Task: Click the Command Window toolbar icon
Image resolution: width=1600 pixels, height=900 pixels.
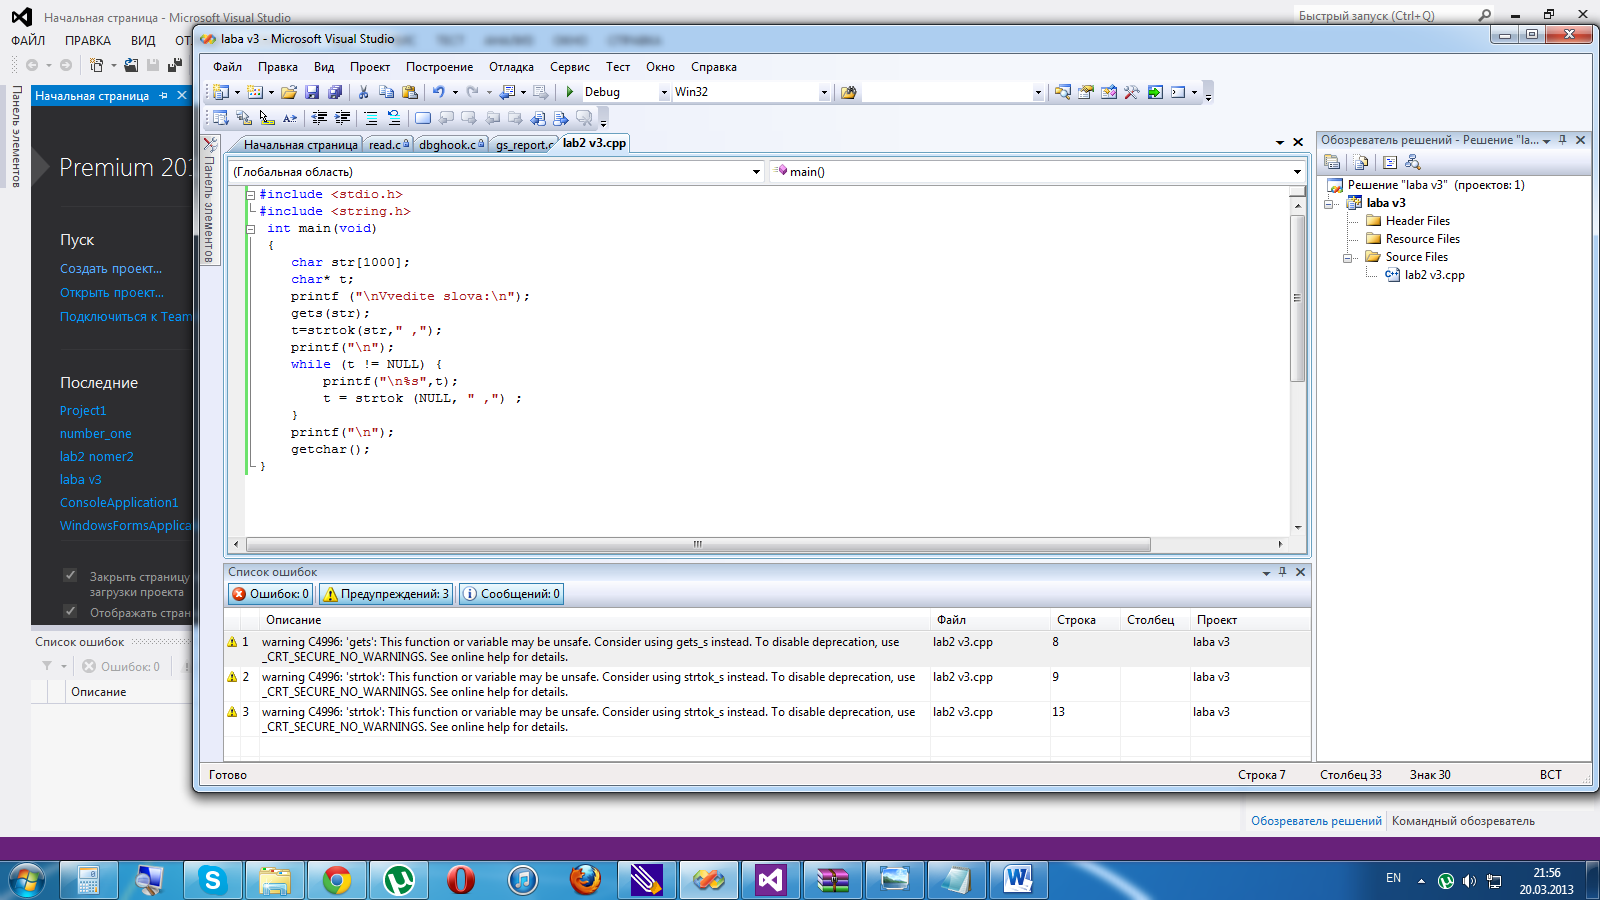Action: (x=1178, y=92)
